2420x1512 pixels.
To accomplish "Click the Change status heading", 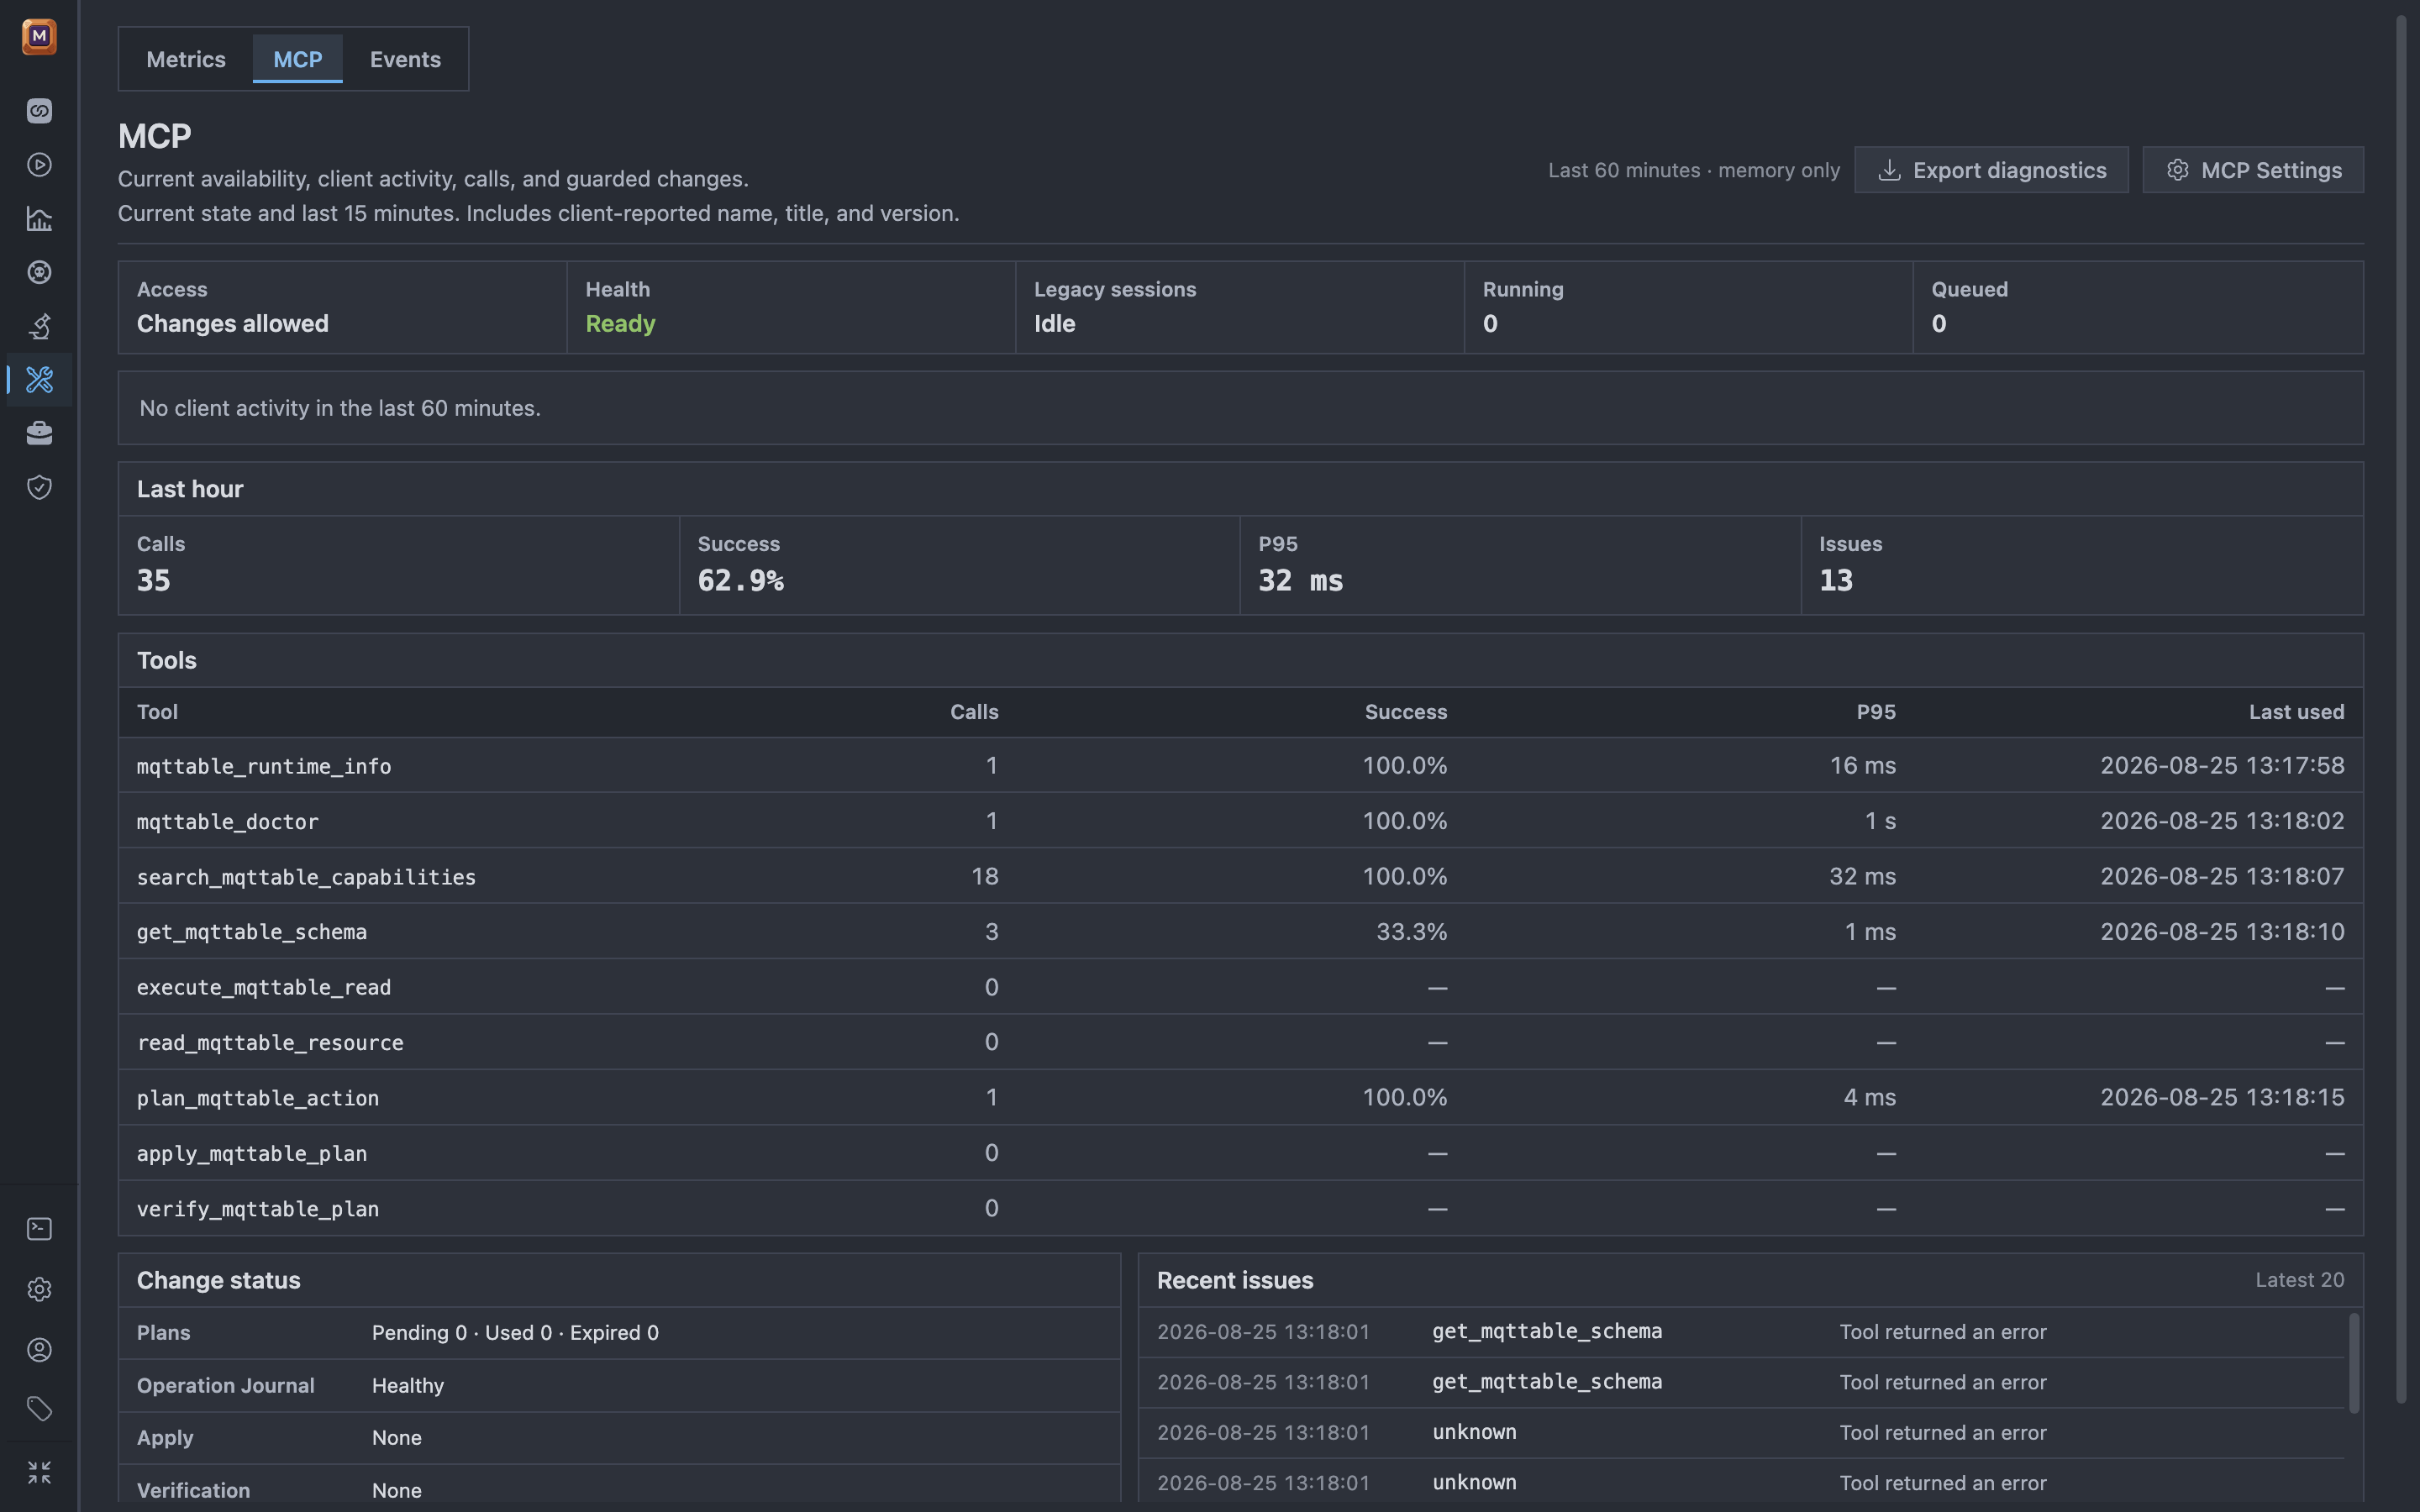I will coord(218,1280).
